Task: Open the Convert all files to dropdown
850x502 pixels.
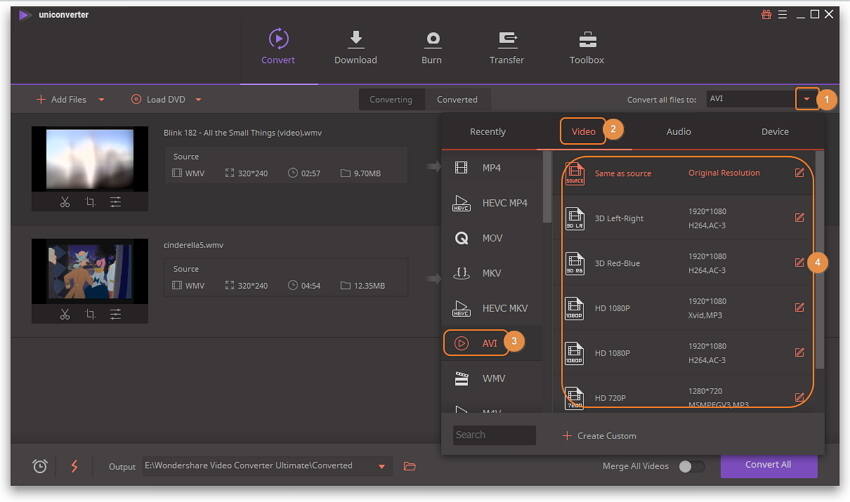Action: 807,99
